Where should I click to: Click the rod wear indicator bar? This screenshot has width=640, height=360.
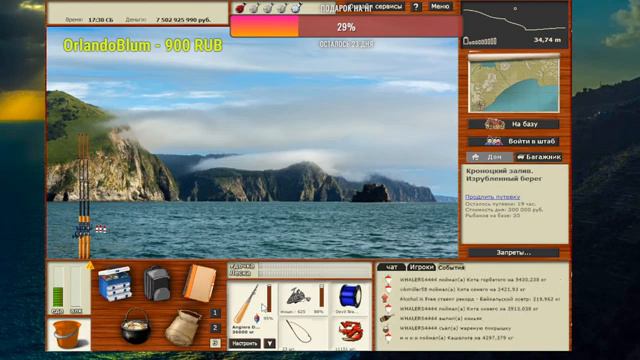269,298
